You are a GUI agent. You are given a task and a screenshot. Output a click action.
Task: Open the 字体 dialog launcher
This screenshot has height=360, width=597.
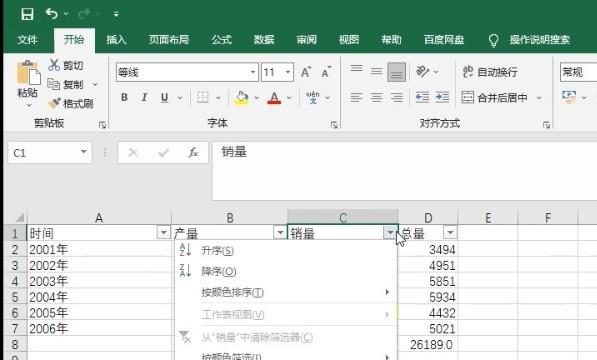334,124
